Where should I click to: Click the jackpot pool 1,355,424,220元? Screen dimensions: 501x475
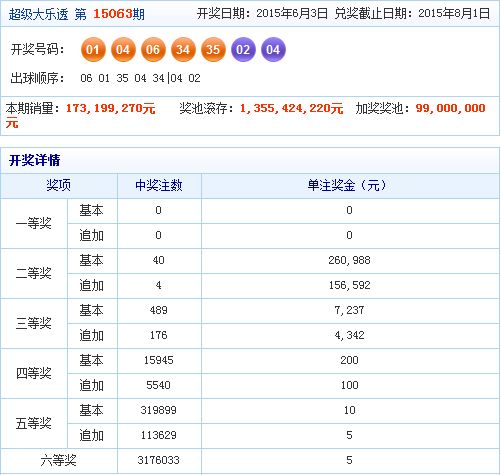(x=291, y=109)
